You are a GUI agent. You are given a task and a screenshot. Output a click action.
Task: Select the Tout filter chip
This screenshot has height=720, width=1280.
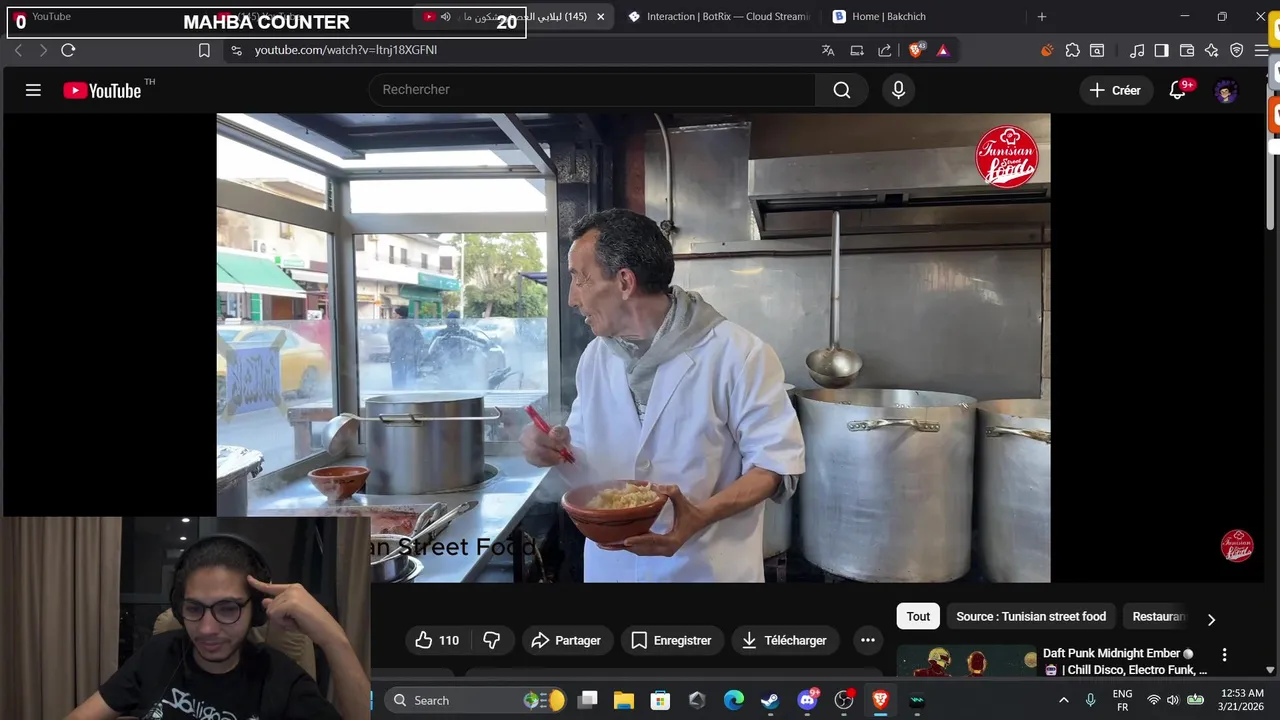pos(918,617)
